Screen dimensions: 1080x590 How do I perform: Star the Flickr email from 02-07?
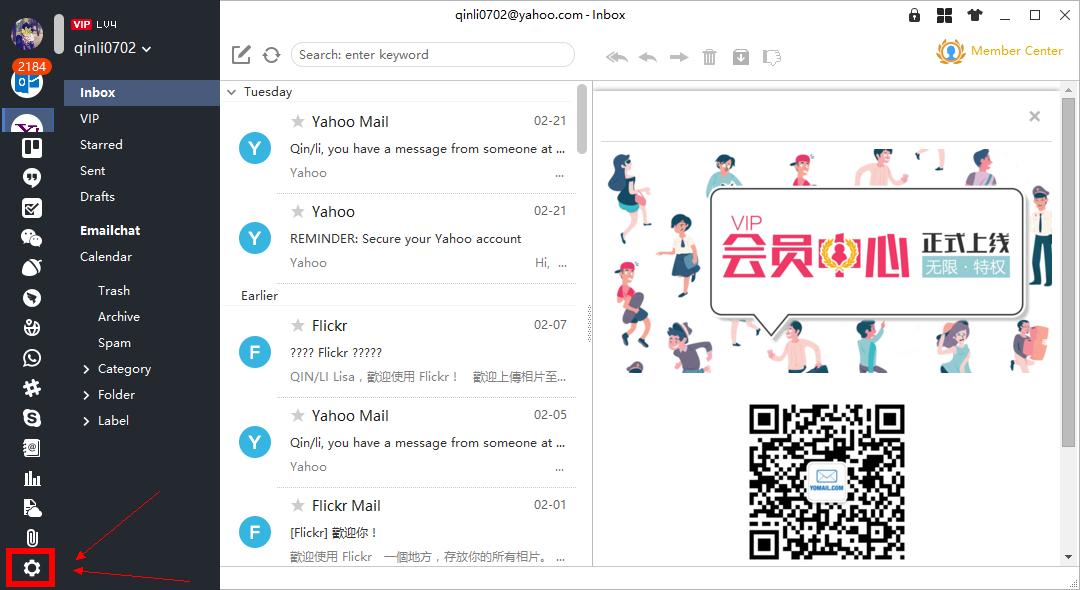[x=297, y=324]
